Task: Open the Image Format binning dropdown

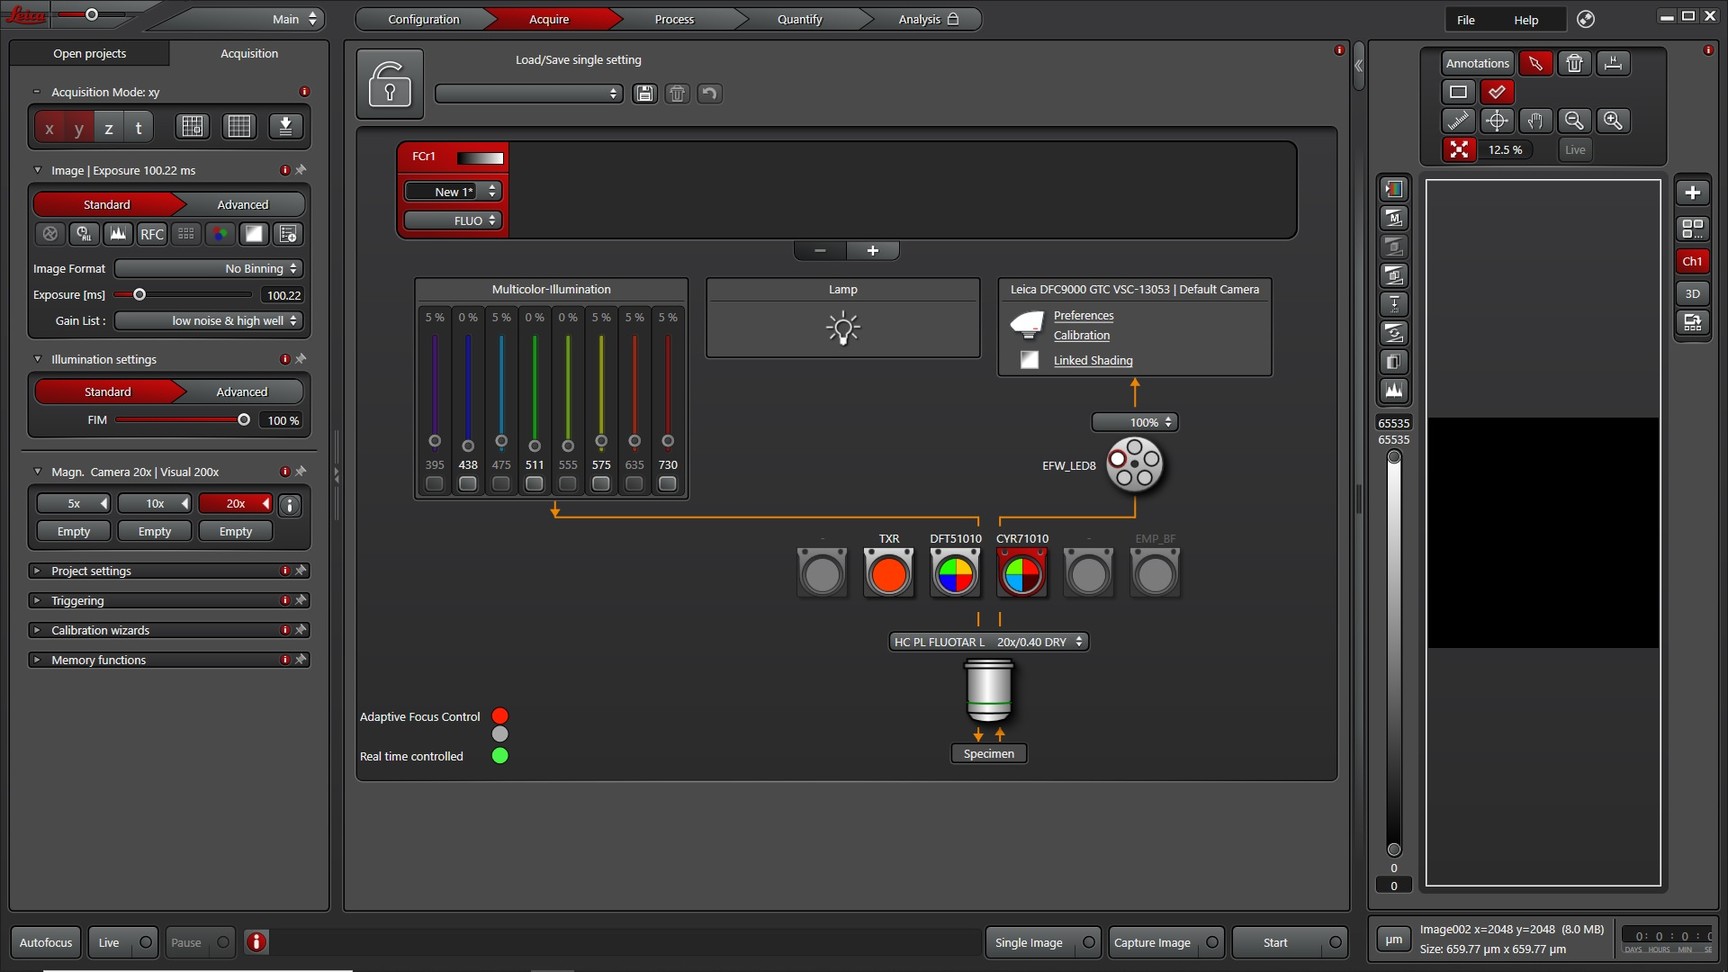Action: (208, 269)
